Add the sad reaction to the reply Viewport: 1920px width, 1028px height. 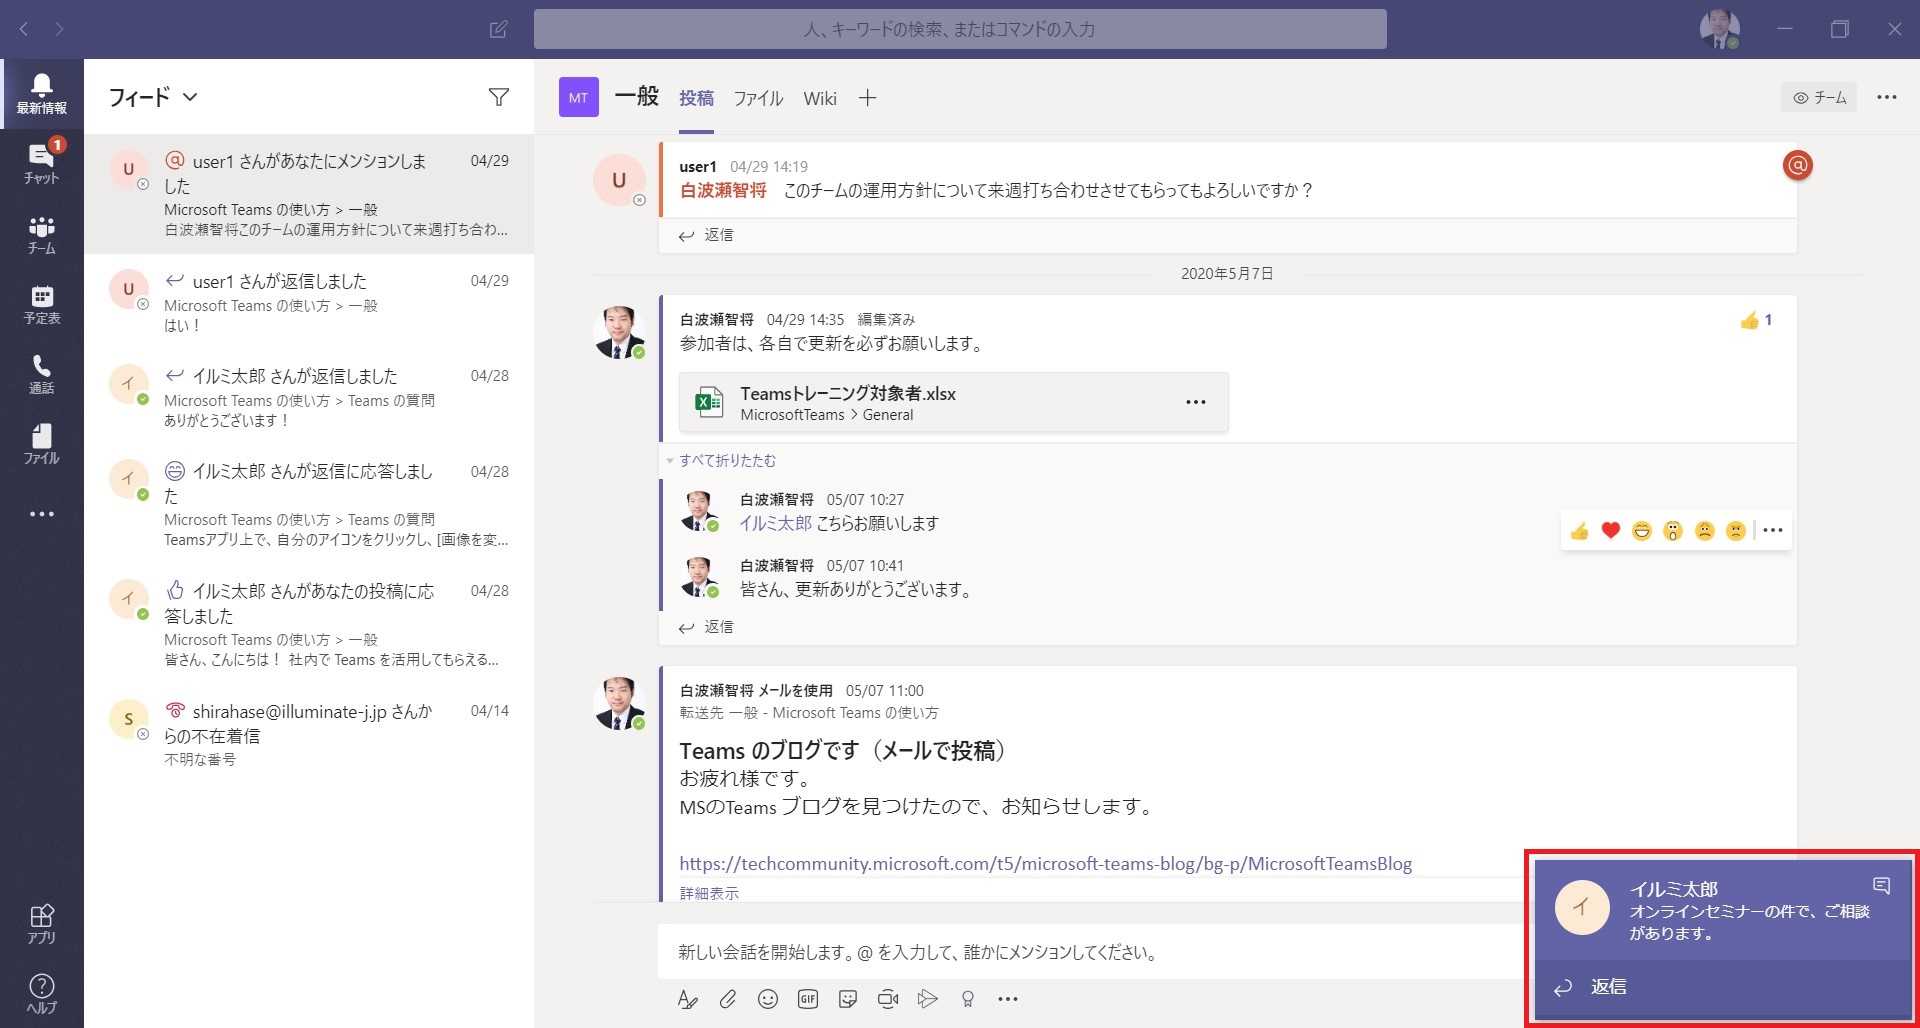(1705, 531)
